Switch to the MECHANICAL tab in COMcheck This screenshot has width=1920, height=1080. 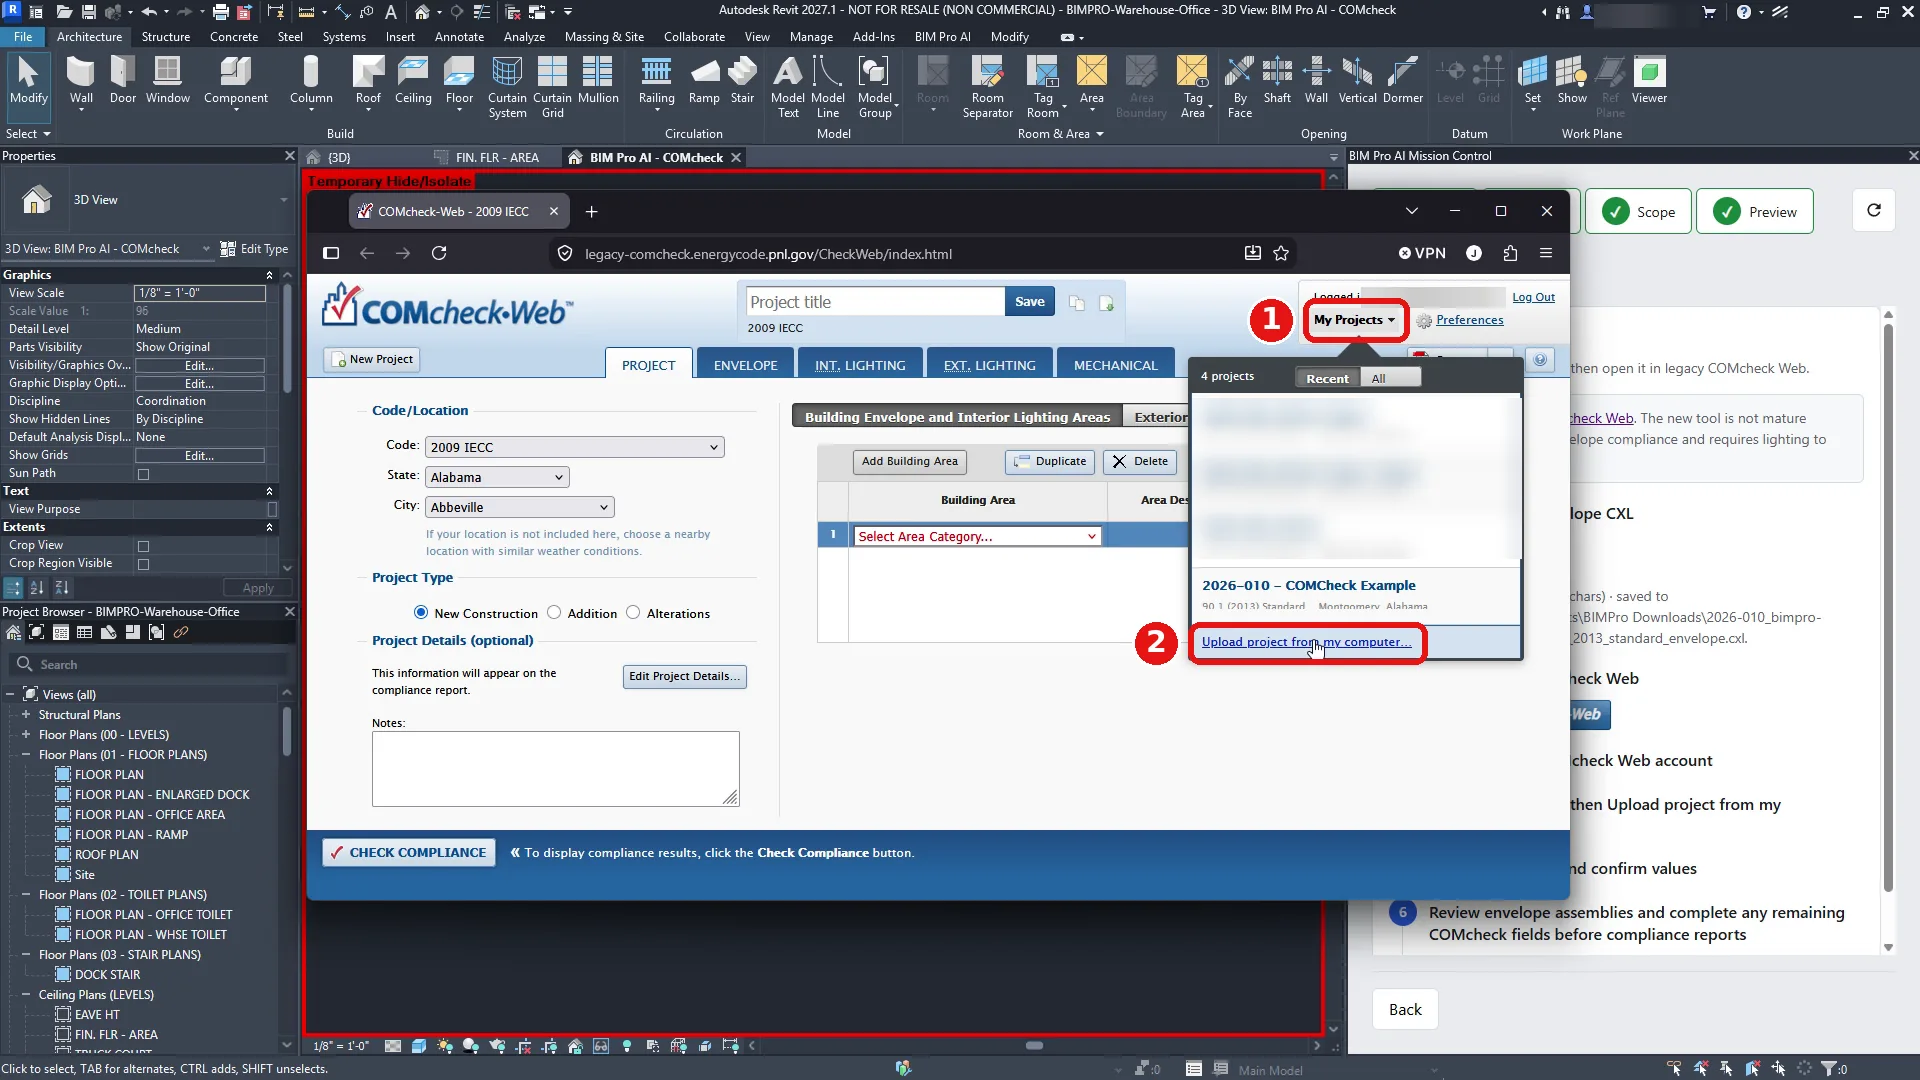pos(1115,365)
